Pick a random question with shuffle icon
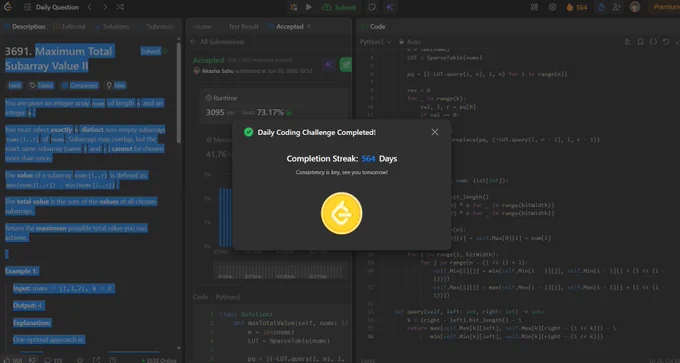680x363 pixels. tap(120, 7)
